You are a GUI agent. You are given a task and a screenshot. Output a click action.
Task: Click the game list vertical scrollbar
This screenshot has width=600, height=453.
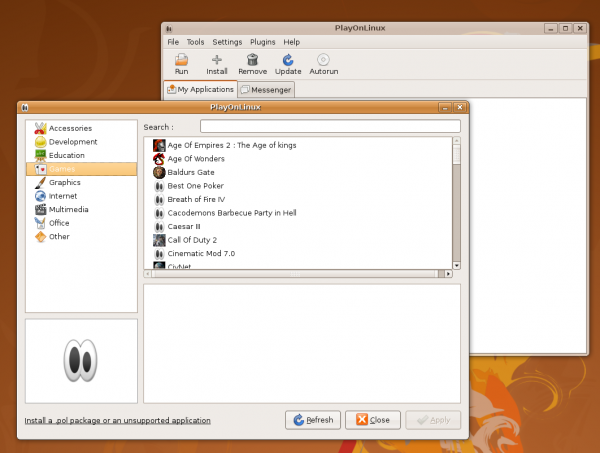pyautogui.click(x=457, y=203)
